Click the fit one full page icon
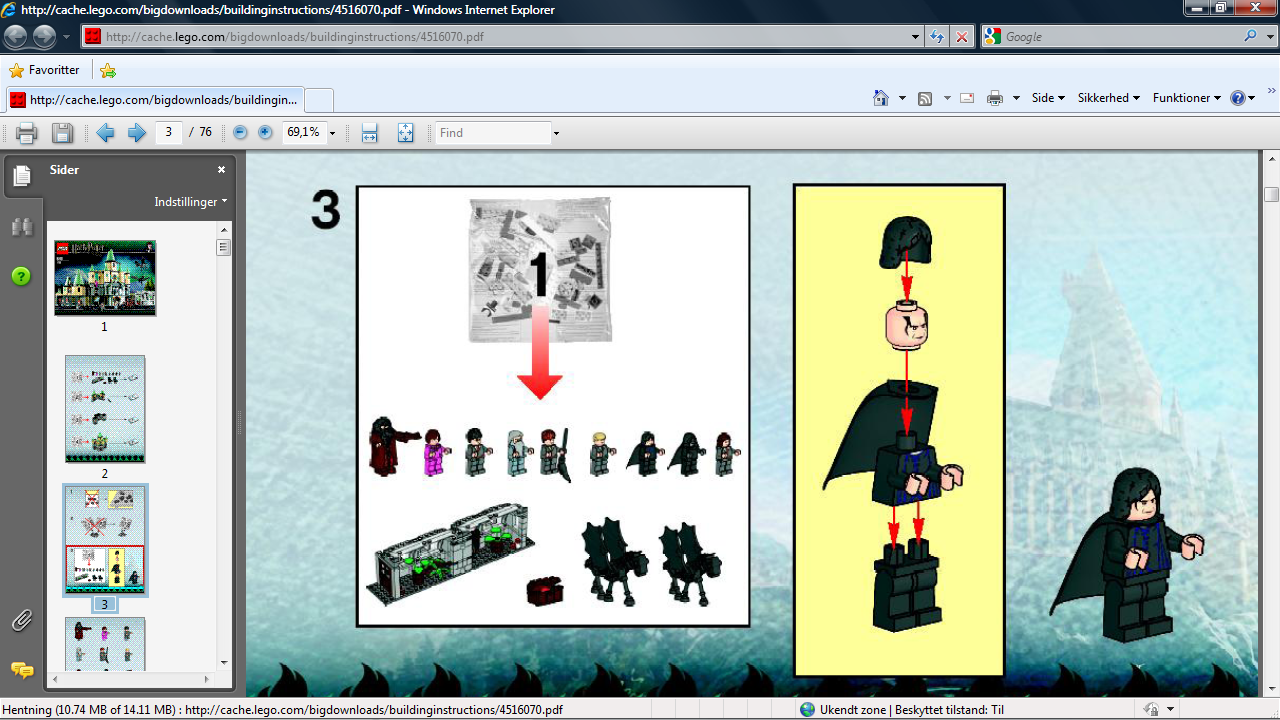Image resolution: width=1280 pixels, height=720 pixels. [405, 133]
